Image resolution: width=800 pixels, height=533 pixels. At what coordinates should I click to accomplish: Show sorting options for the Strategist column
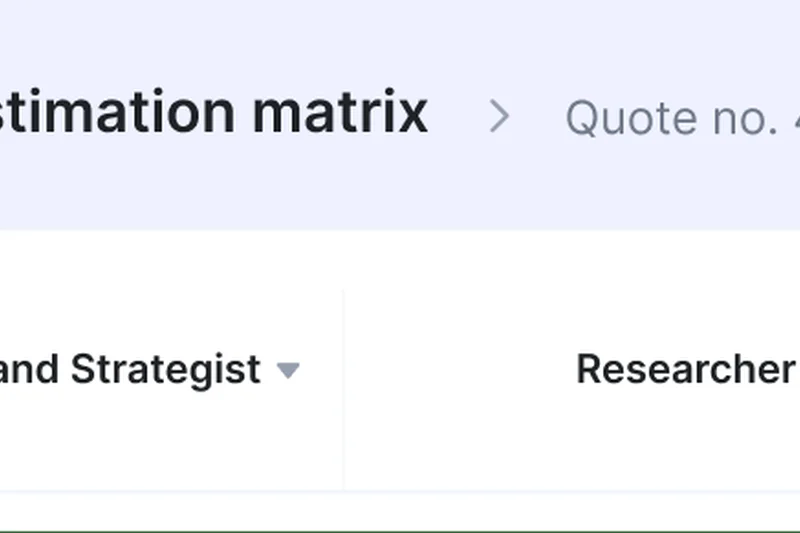tap(288, 371)
